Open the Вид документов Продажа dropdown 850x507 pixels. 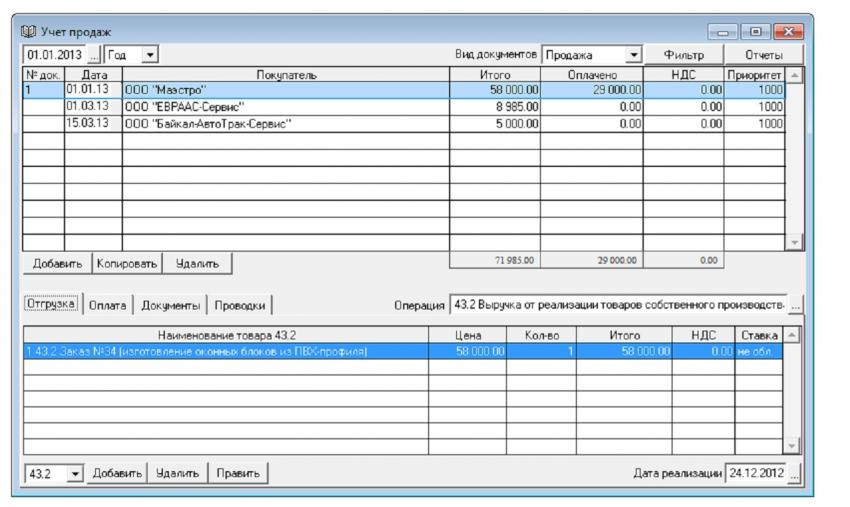634,52
